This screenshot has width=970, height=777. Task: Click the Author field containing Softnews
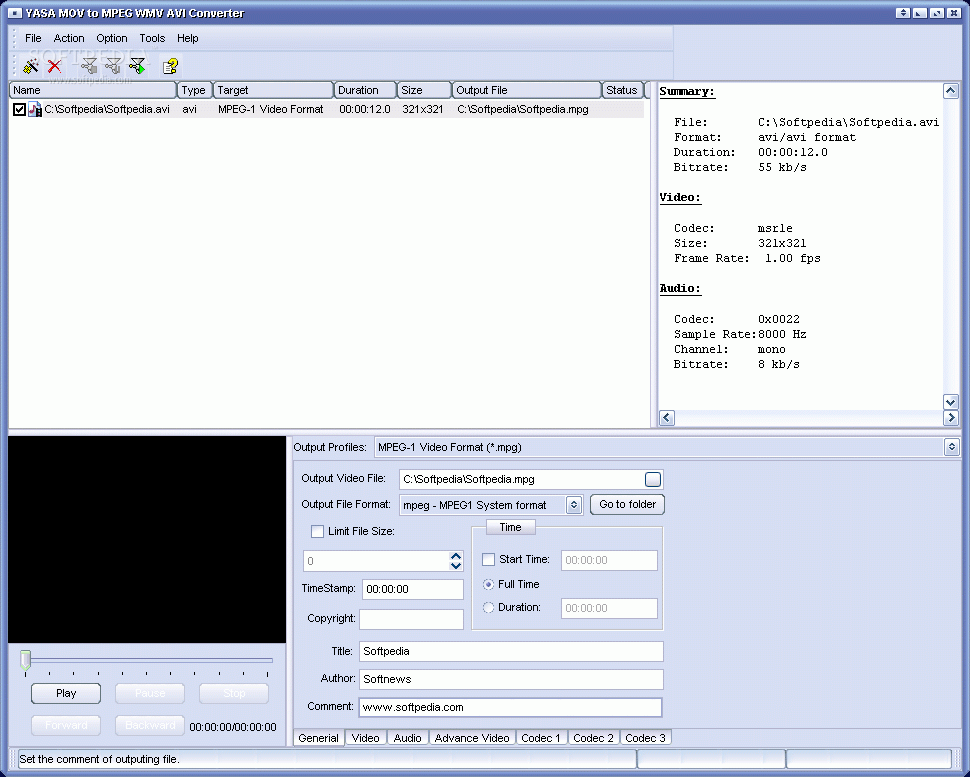[x=511, y=679]
